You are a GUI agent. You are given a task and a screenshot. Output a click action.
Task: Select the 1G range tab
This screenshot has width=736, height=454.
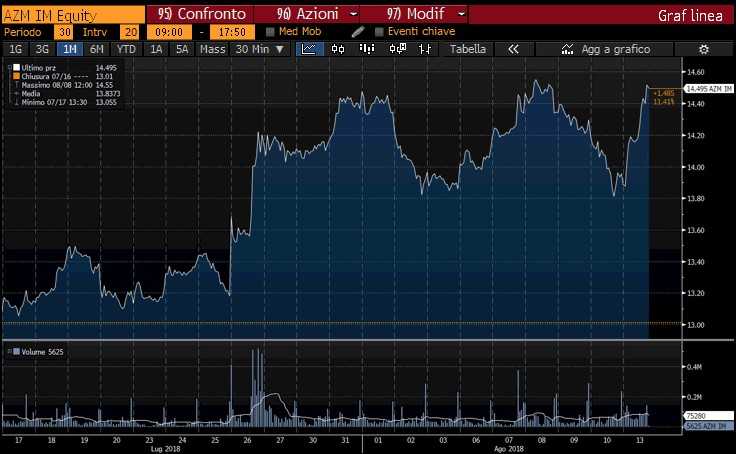pyautogui.click(x=15, y=49)
